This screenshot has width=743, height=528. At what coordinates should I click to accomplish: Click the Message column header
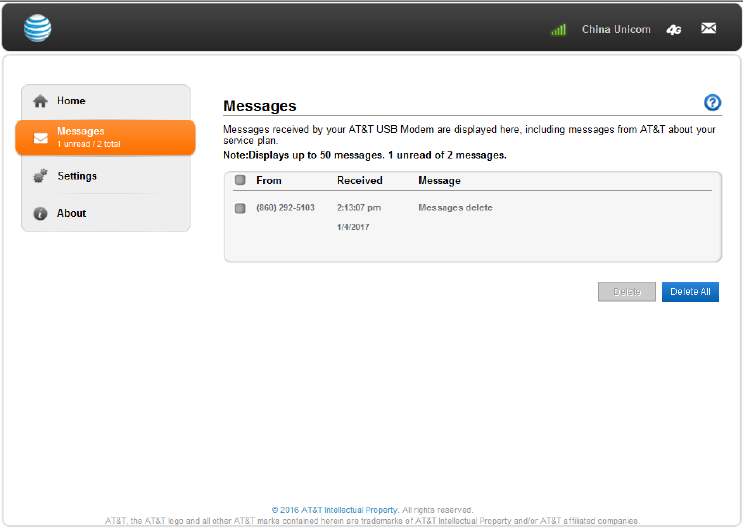click(439, 181)
